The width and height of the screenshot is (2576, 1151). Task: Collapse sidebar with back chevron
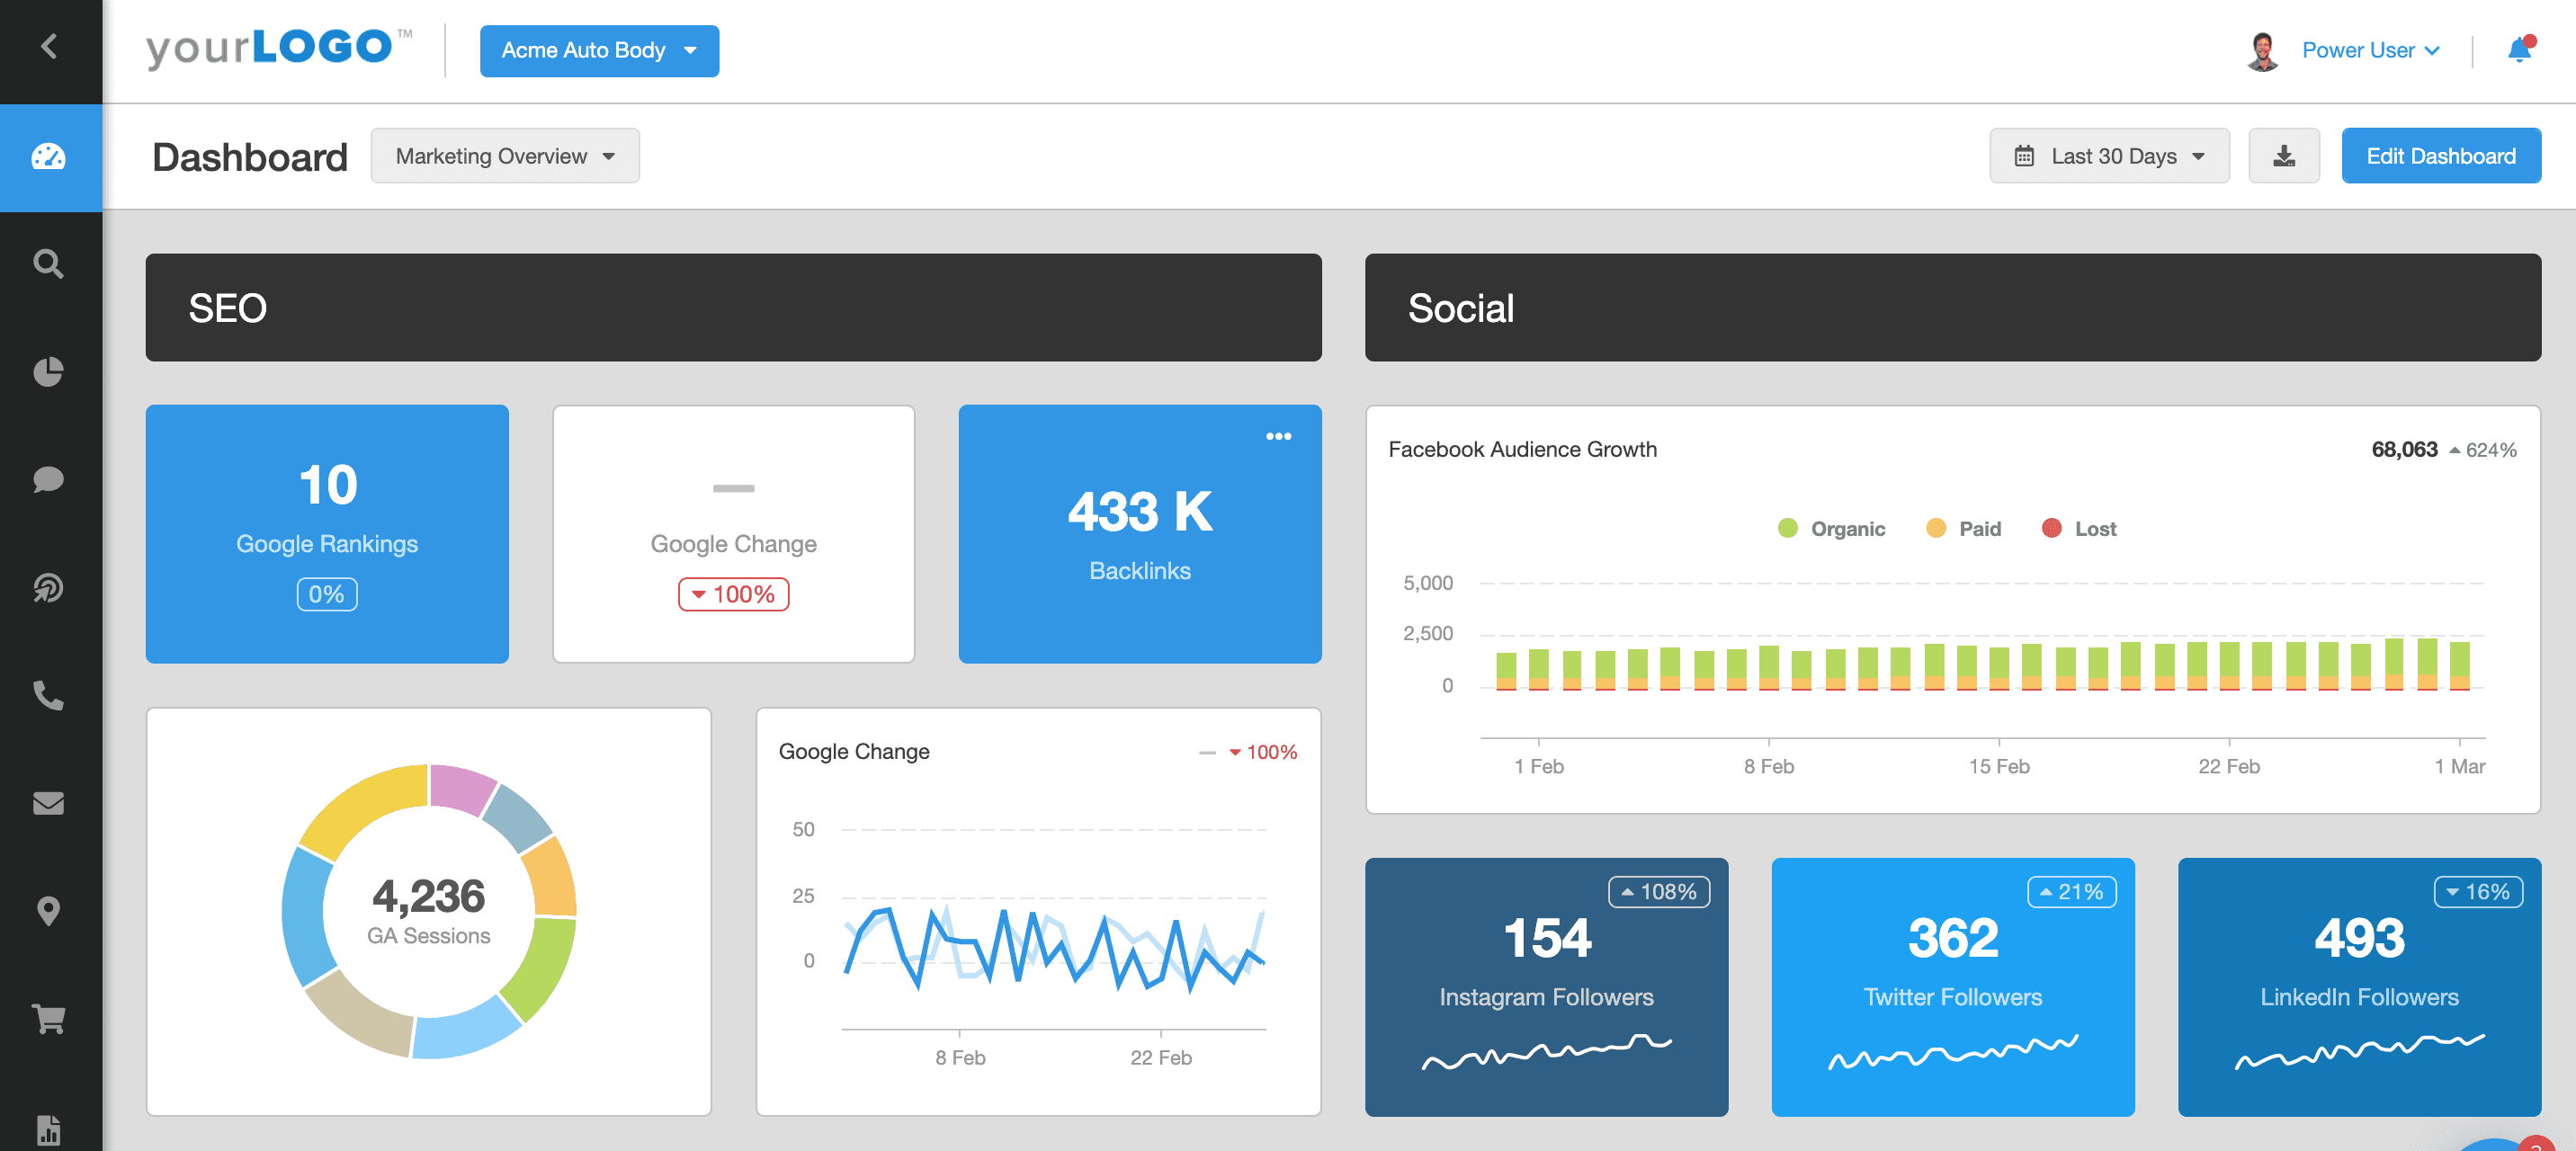tap(49, 46)
